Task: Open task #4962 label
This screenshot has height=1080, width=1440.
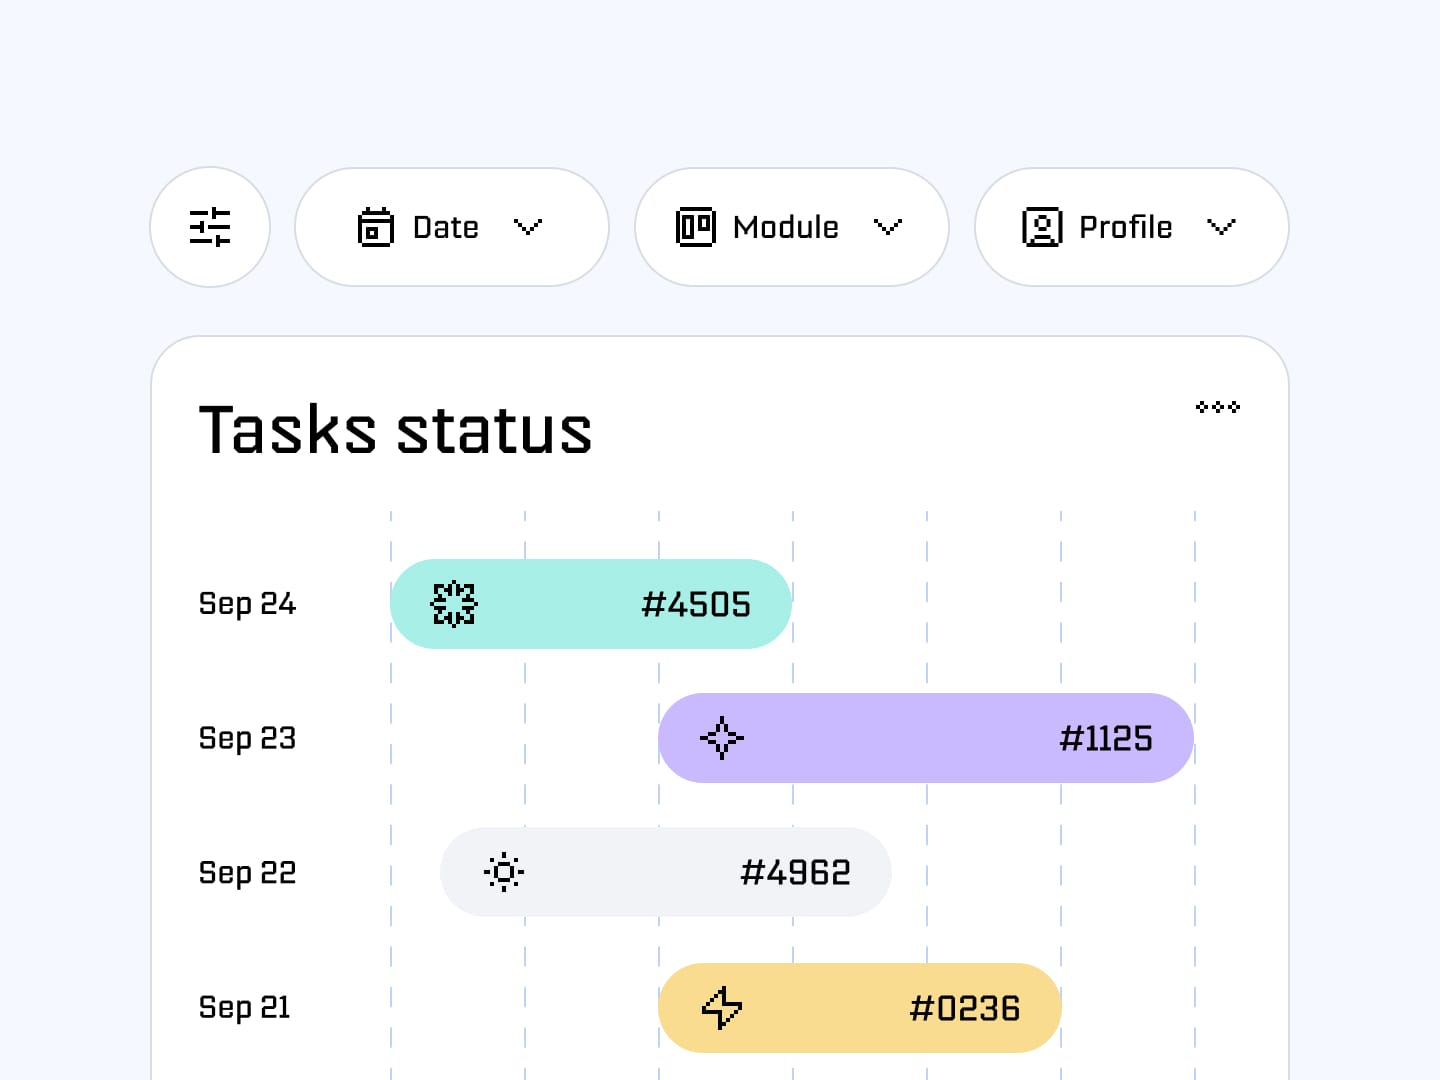Action: pos(795,873)
